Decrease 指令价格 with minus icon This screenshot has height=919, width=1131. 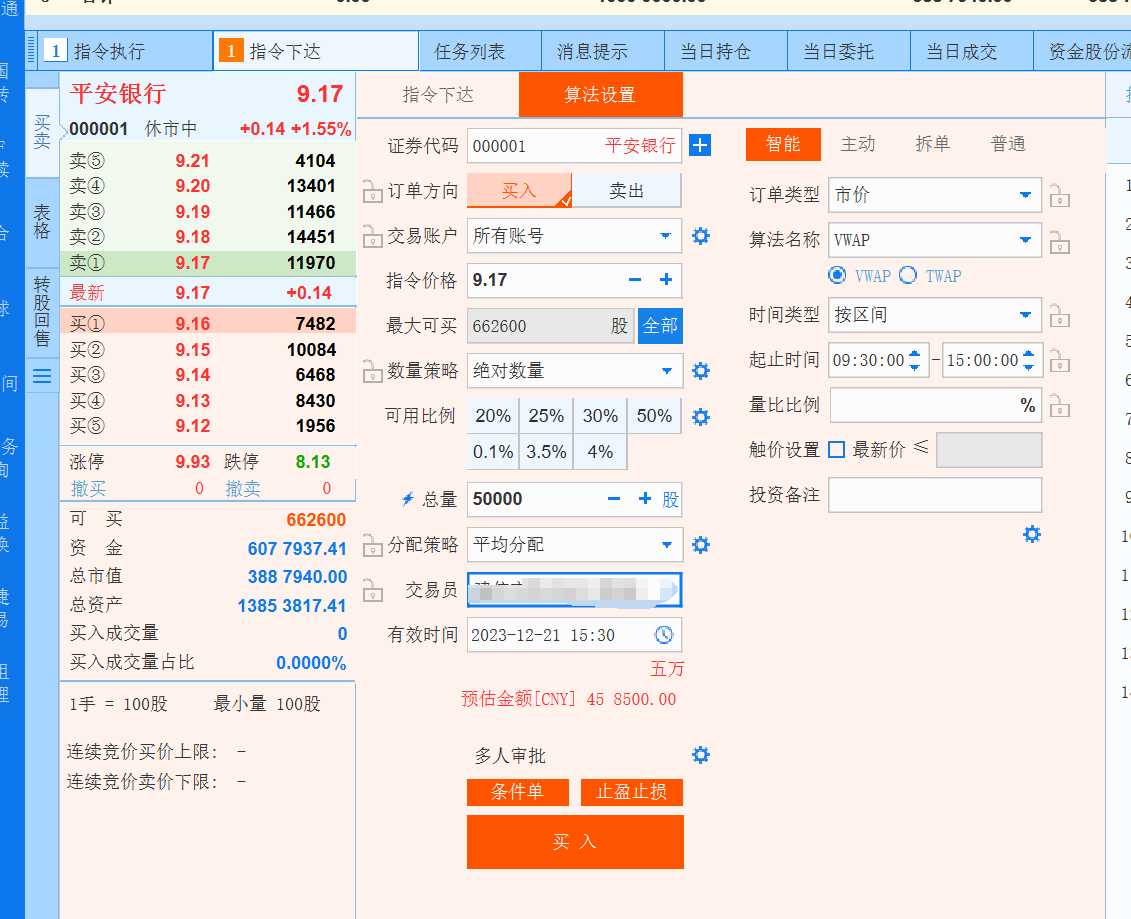tap(635, 280)
